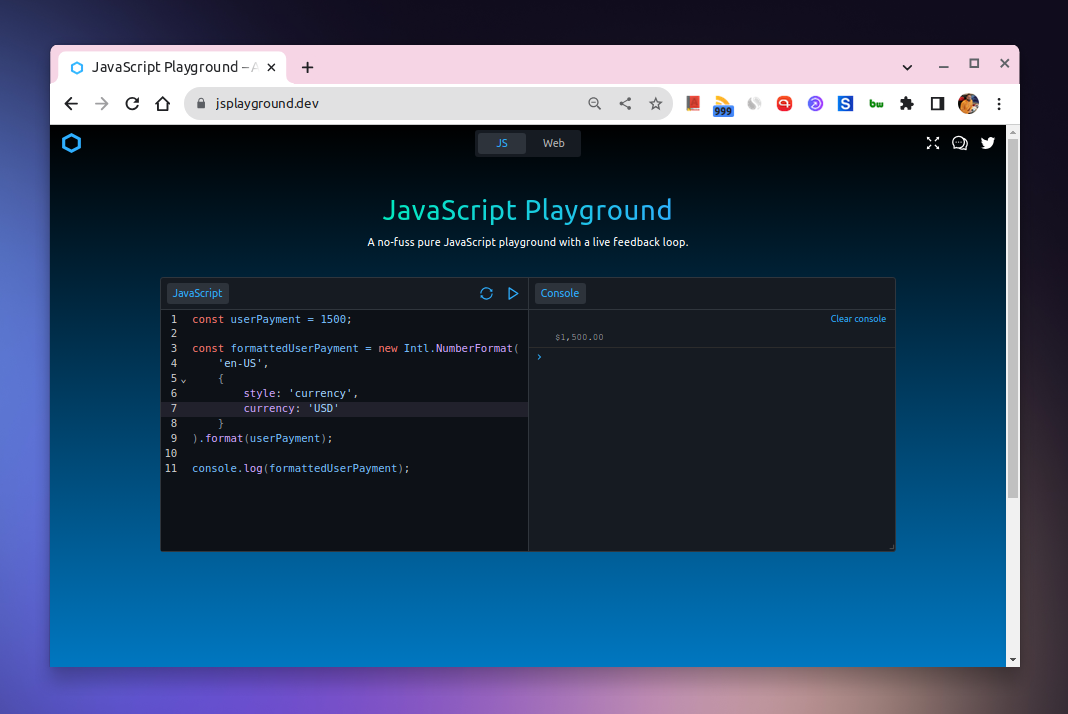Click the page vertical scrollbar thumb

coord(1013,318)
